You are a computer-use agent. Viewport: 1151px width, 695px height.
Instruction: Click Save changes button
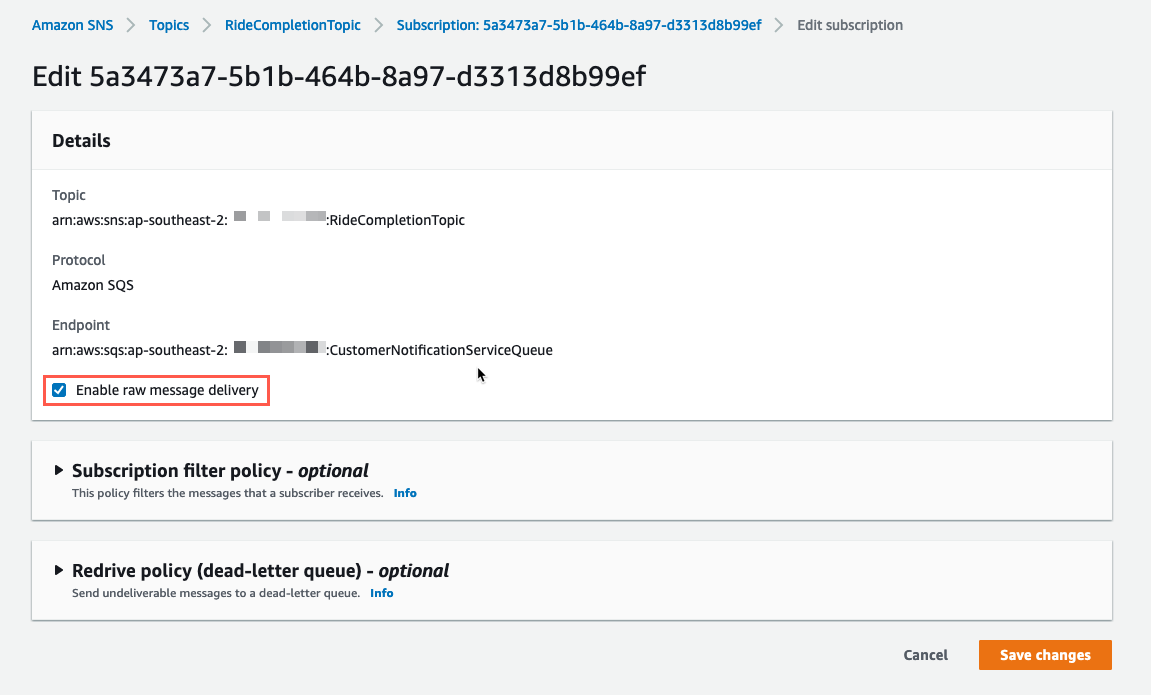[x=1045, y=655]
